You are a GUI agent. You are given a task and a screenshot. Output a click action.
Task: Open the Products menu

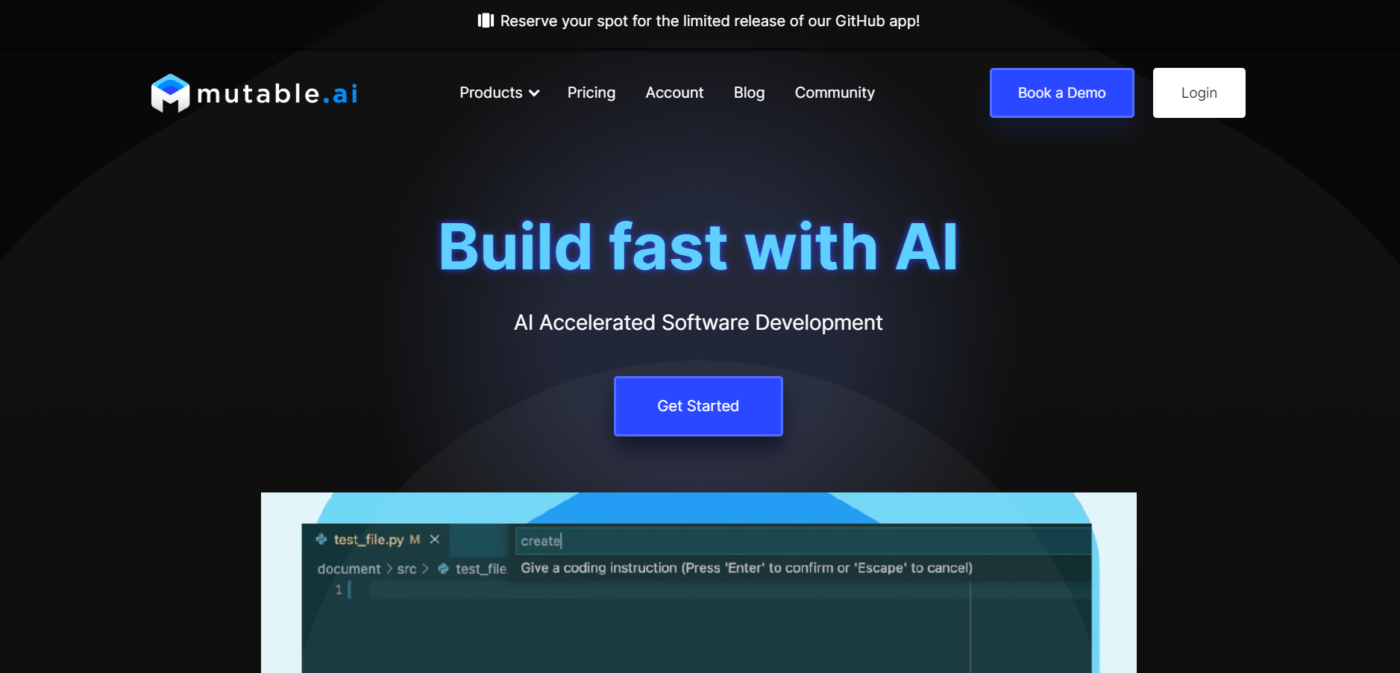(491, 93)
